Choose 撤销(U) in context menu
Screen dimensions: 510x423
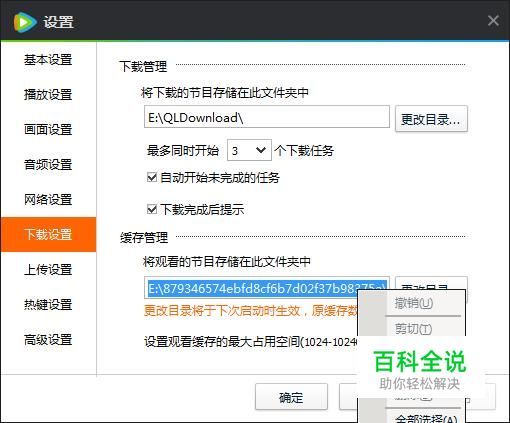pyautogui.click(x=414, y=303)
